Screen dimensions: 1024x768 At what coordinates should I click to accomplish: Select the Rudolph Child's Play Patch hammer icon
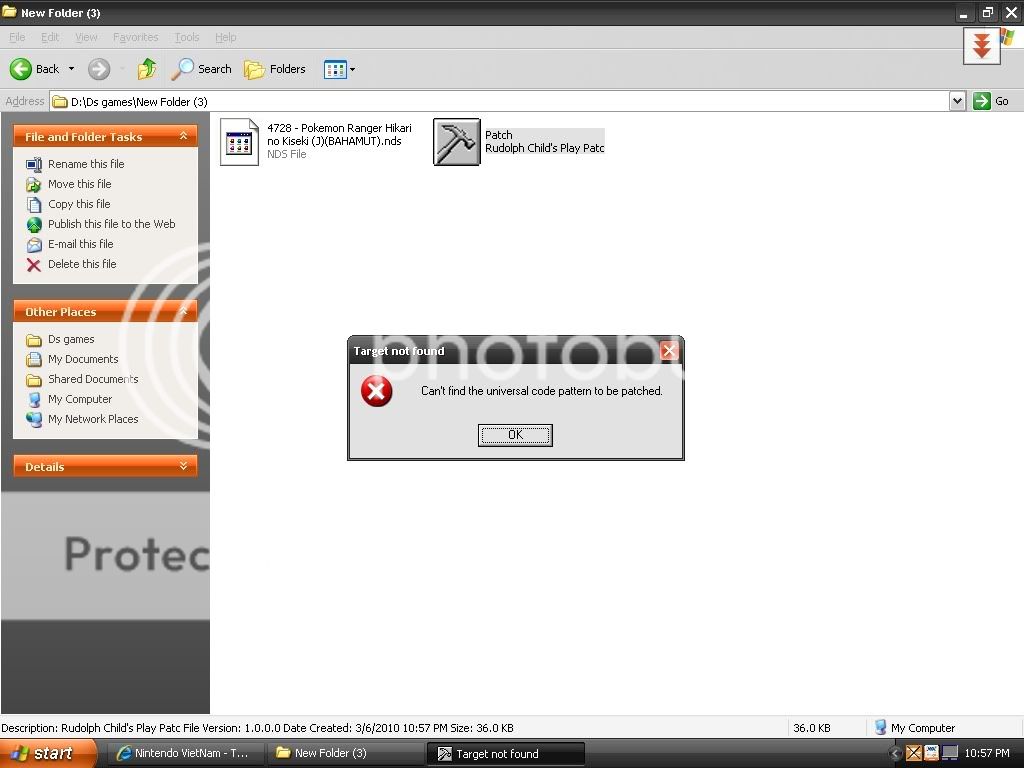[x=456, y=142]
